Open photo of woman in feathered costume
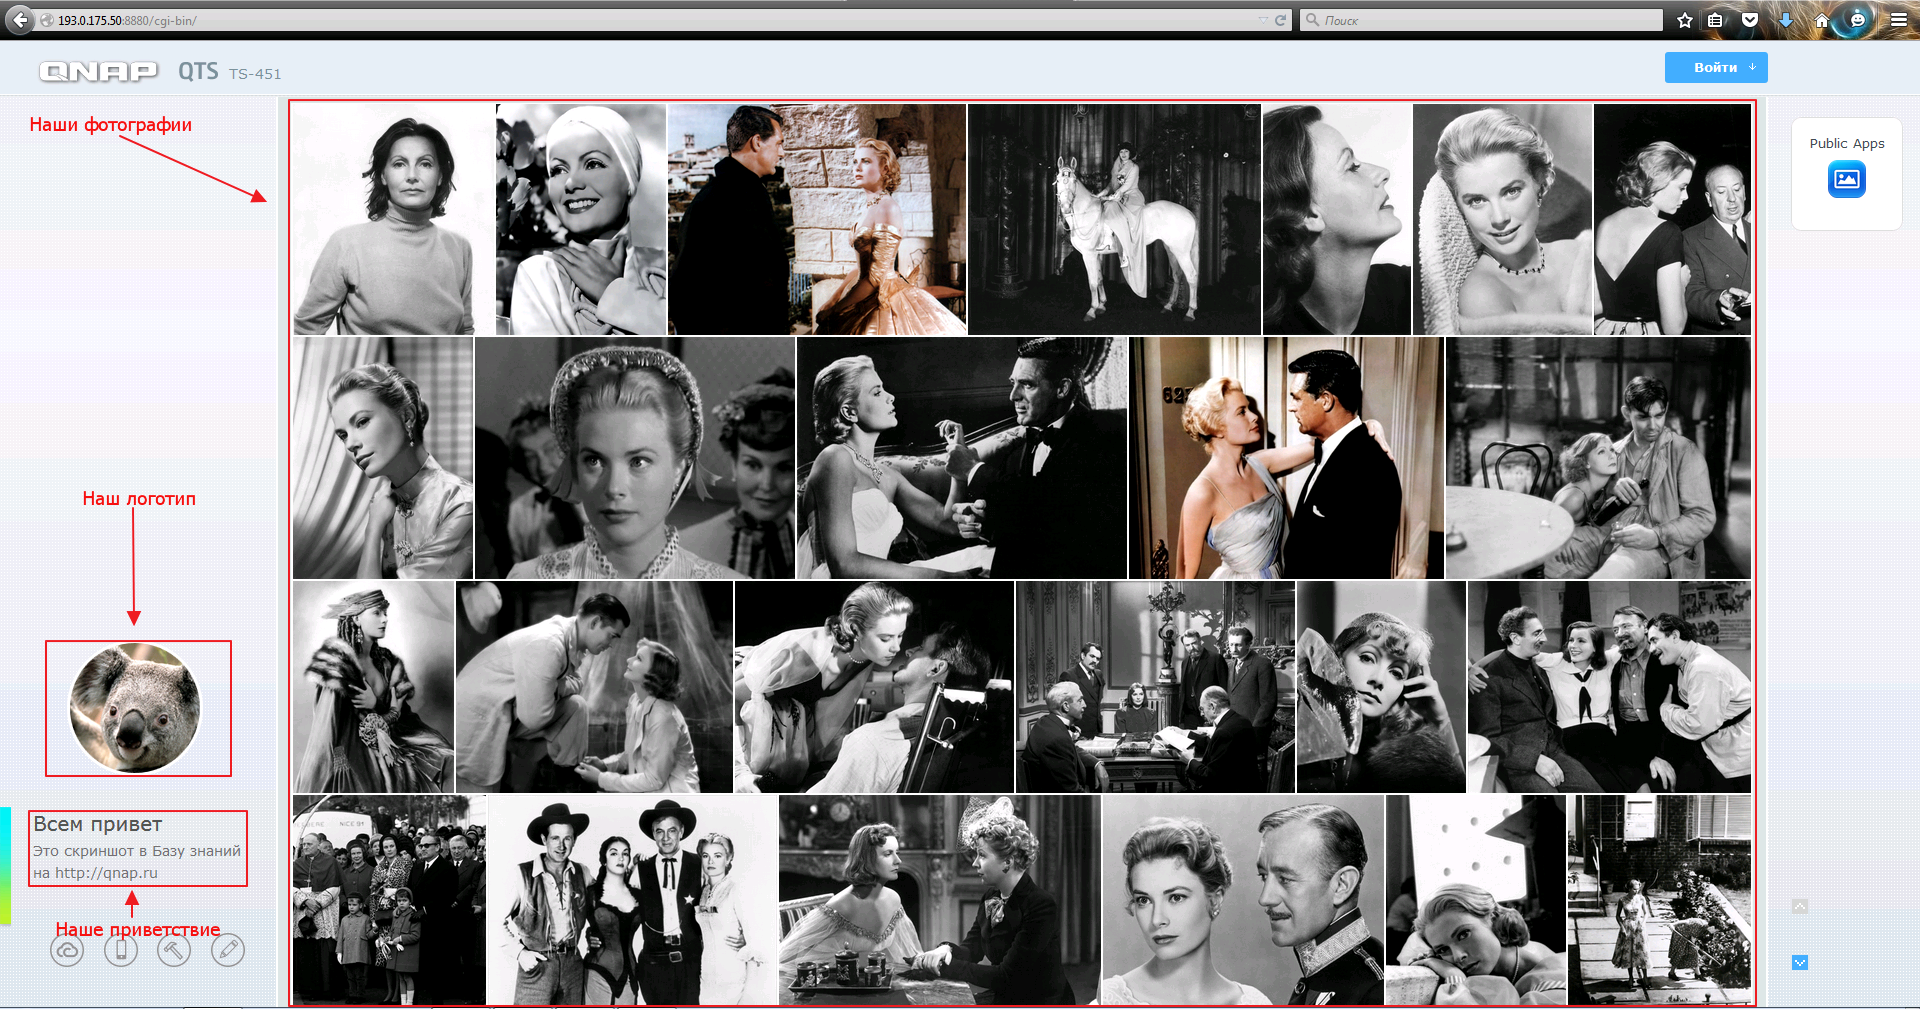Screen dimensions: 1920x1009 pyautogui.click(x=374, y=687)
